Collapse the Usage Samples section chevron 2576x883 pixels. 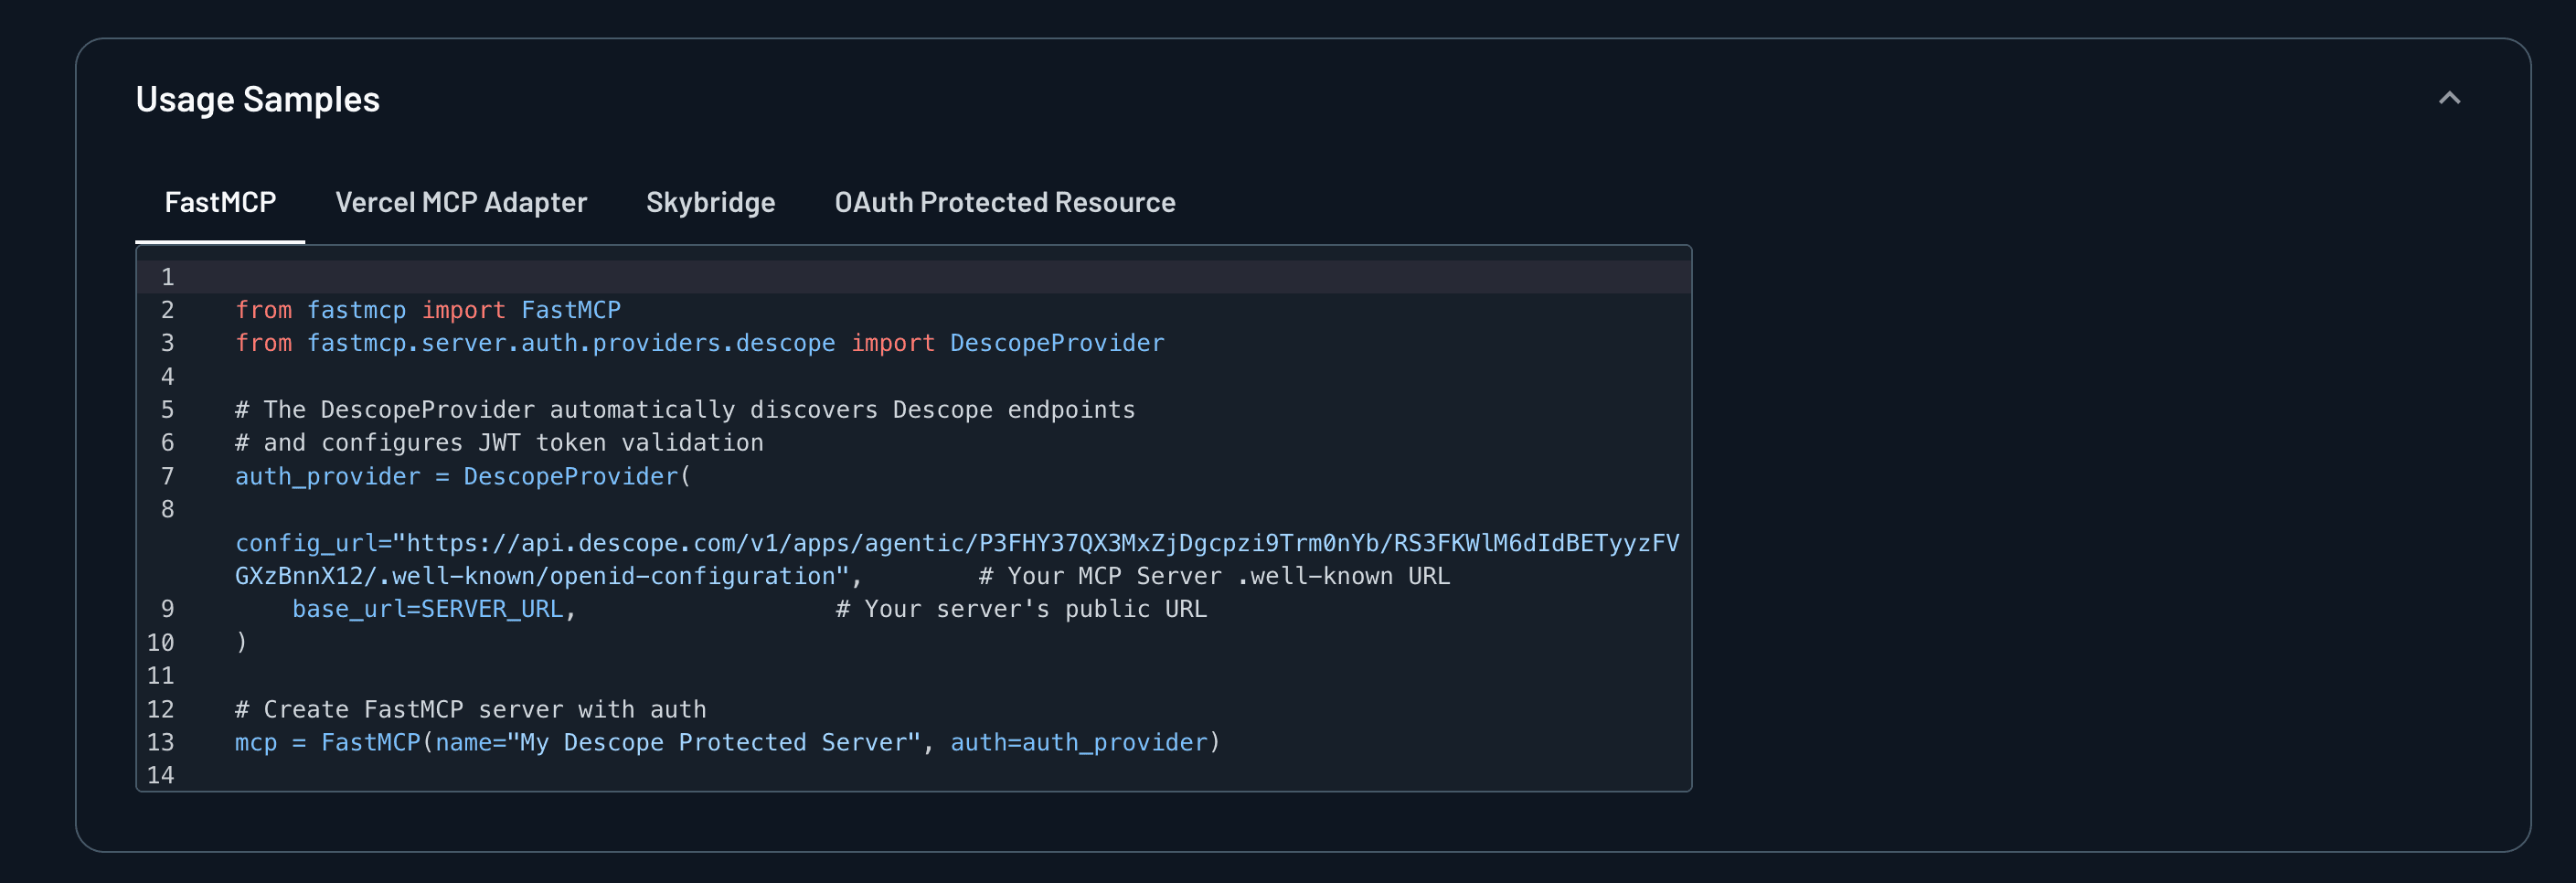click(x=2449, y=98)
